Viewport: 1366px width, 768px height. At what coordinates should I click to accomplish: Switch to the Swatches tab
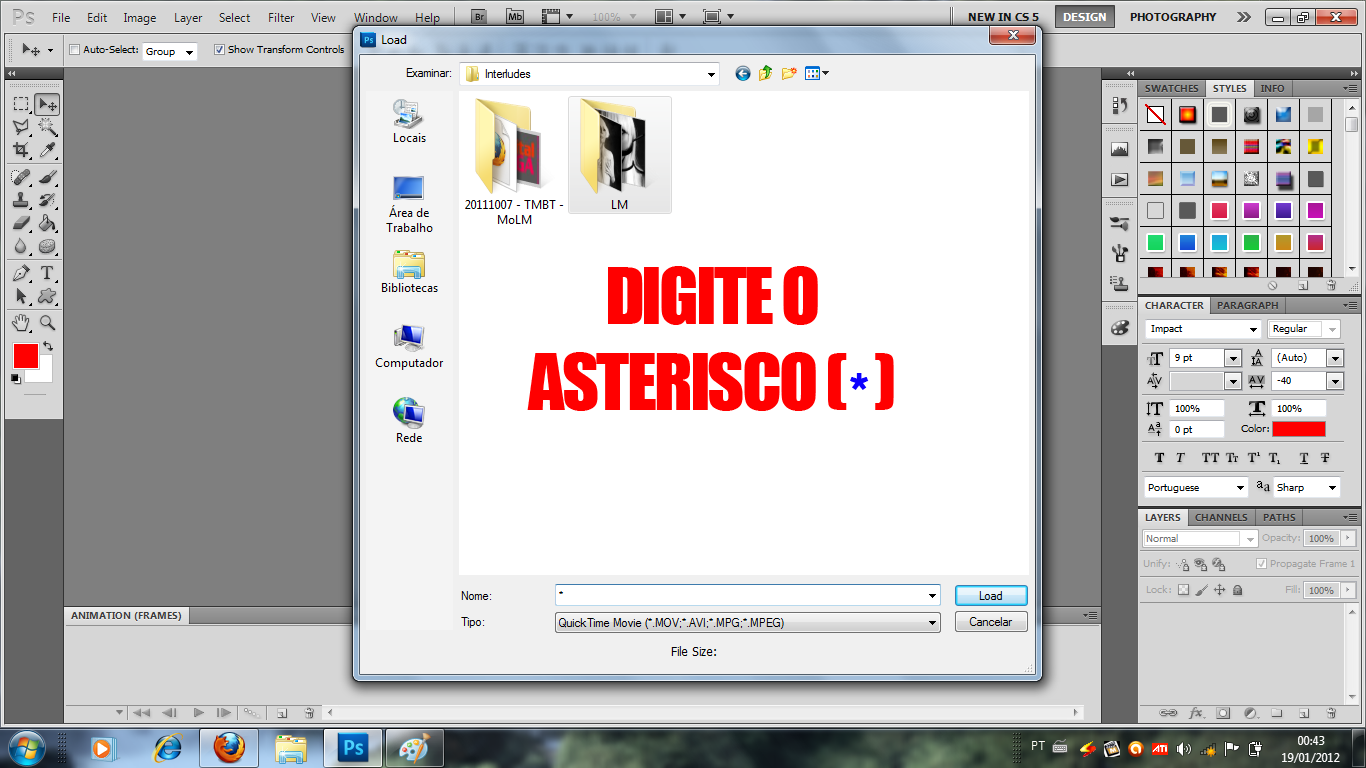1172,88
